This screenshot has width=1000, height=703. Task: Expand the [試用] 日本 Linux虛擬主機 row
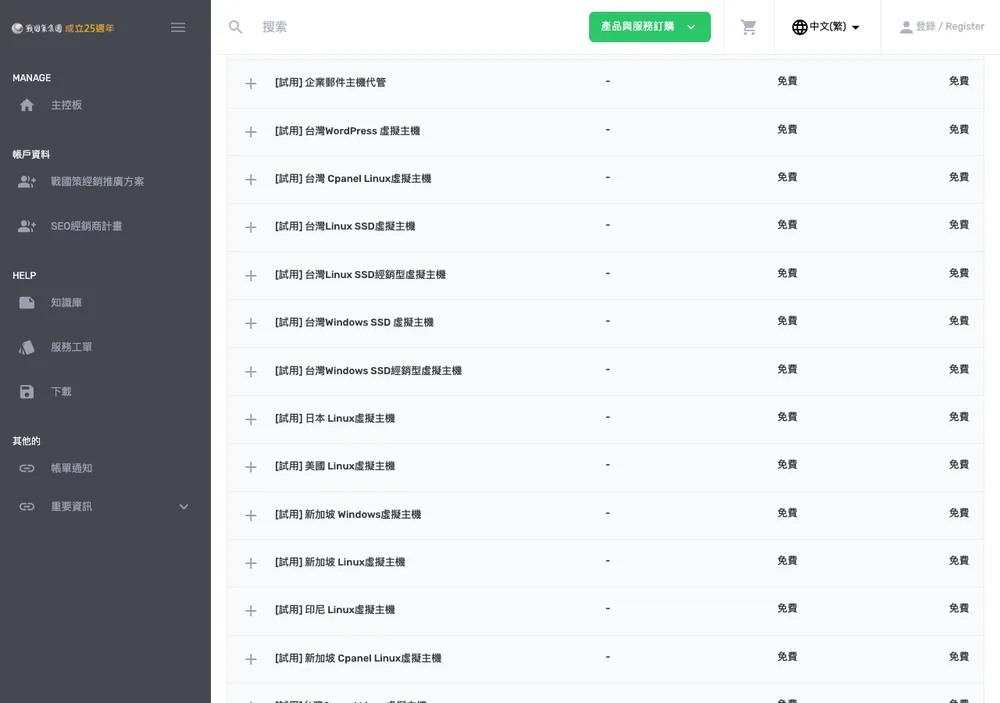pyautogui.click(x=251, y=419)
